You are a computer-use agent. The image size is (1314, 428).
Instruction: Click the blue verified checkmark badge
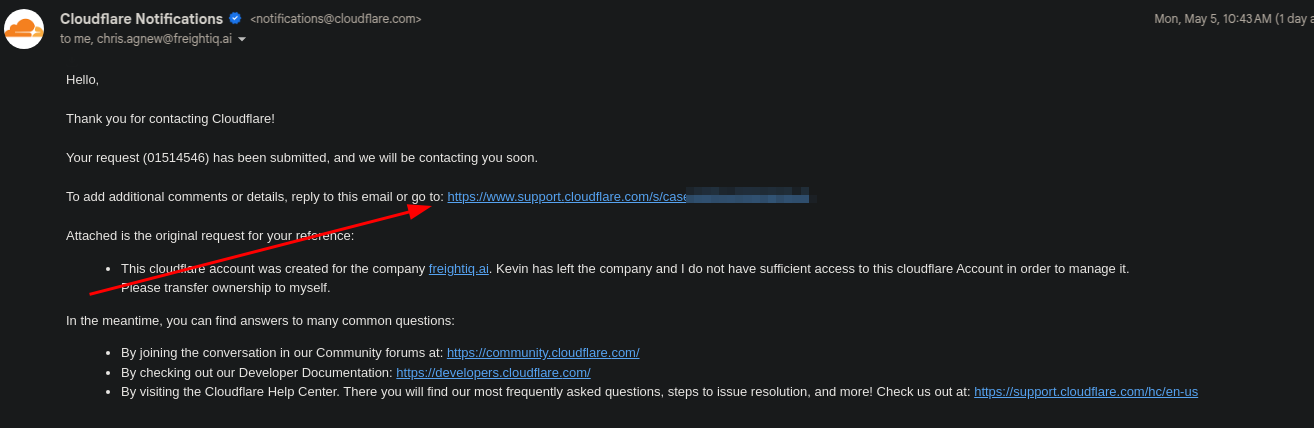[235, 18]
